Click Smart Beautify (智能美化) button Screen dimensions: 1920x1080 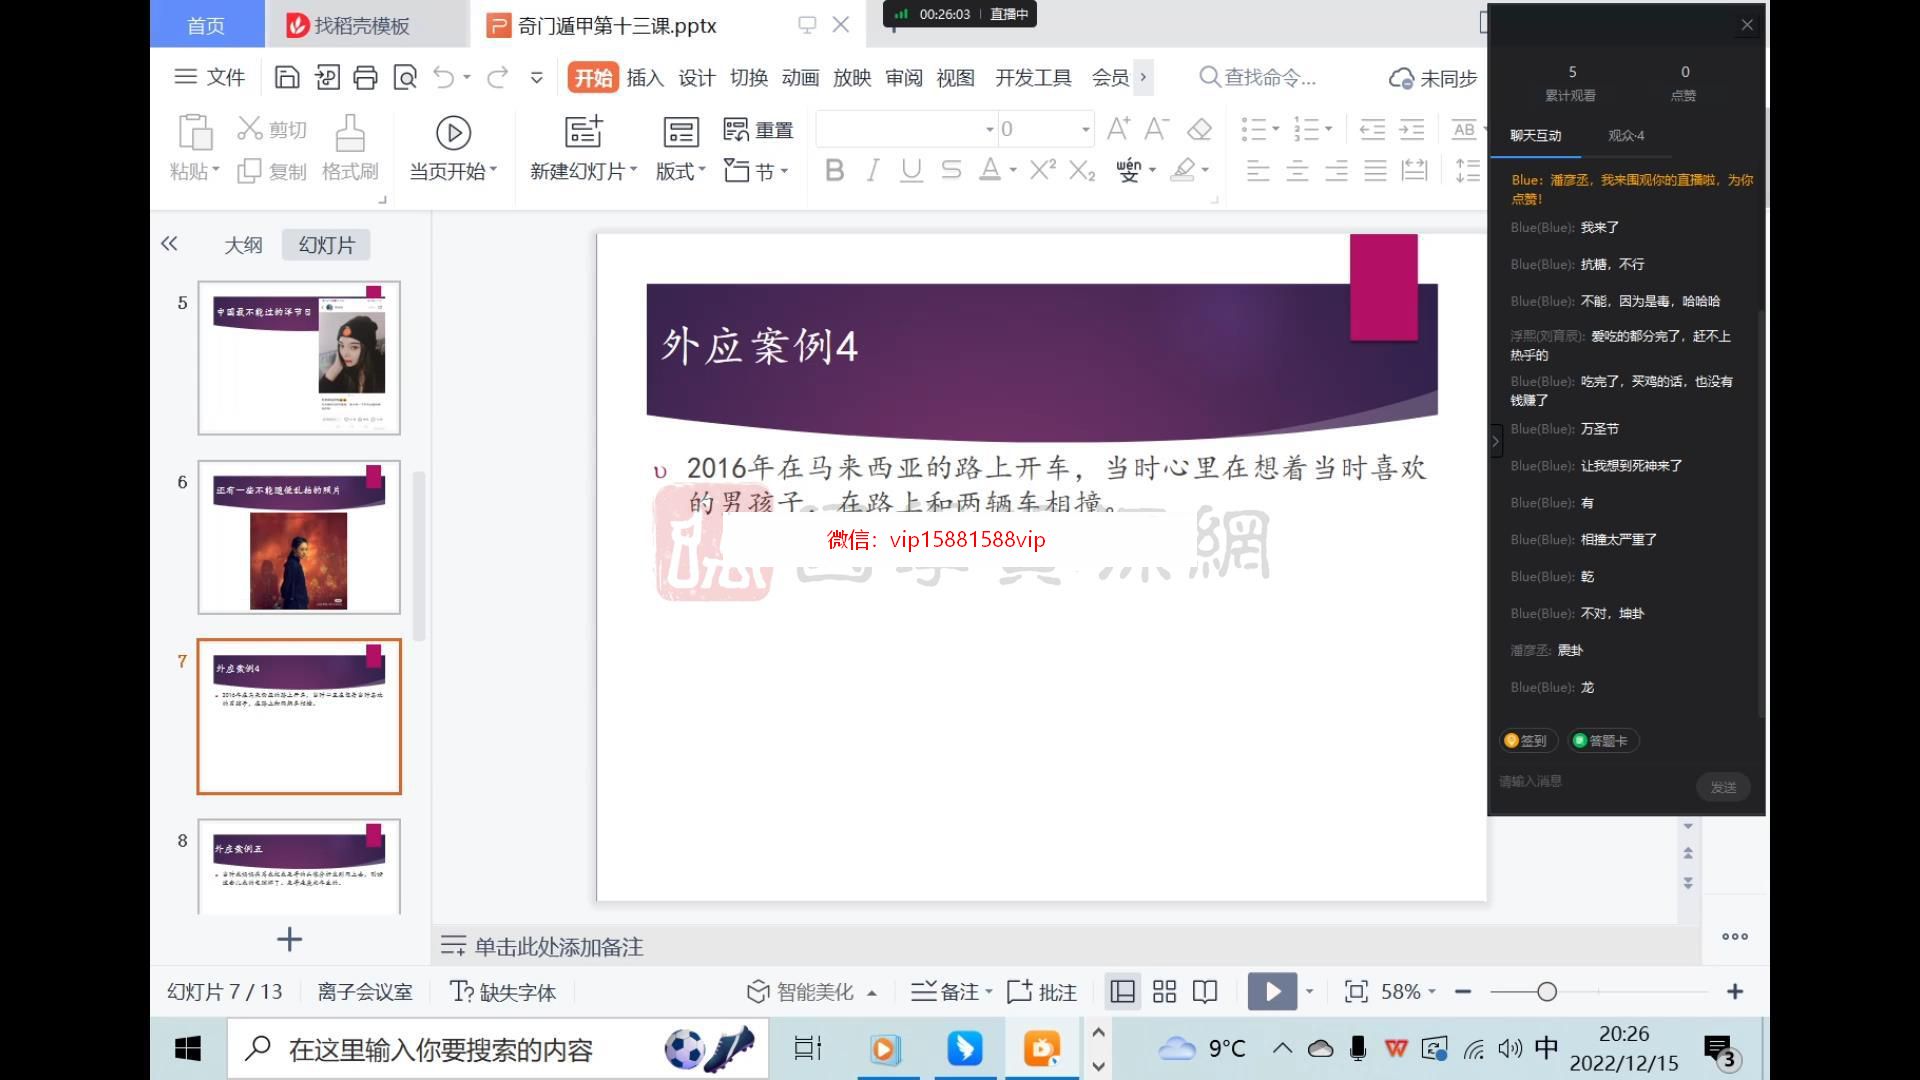coord(811,991)
